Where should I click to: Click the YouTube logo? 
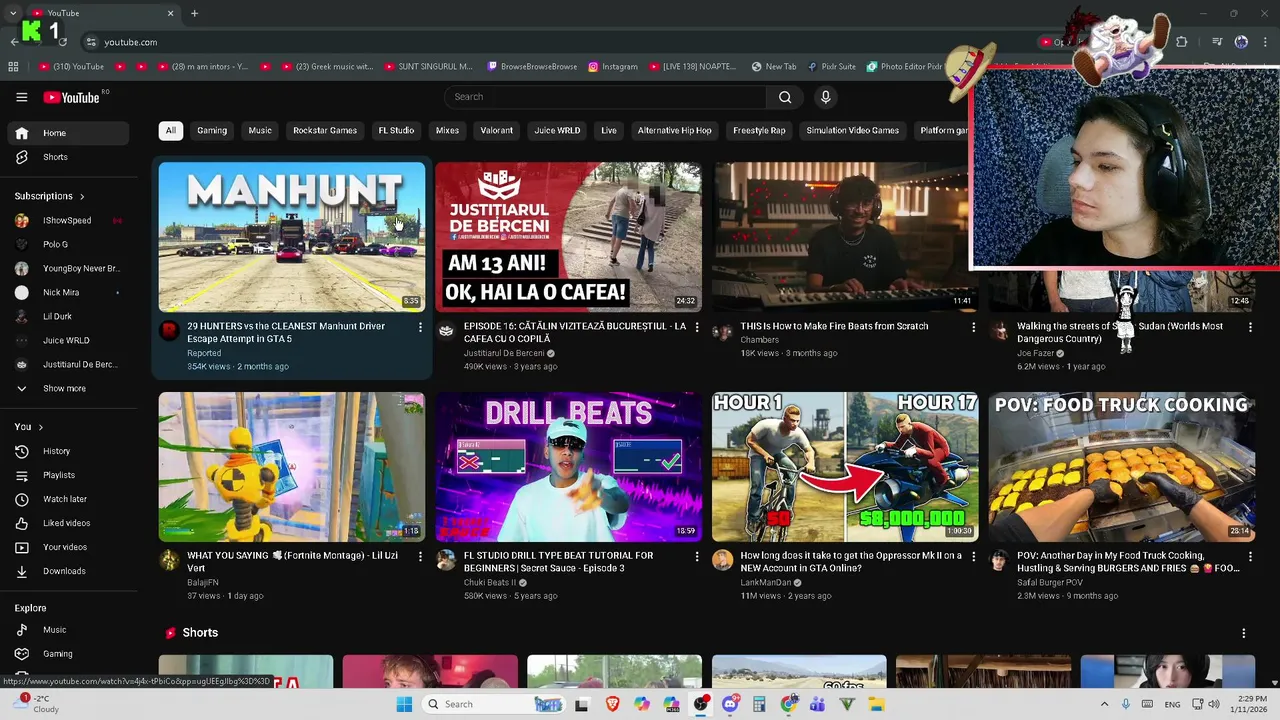tap(71, 97)
